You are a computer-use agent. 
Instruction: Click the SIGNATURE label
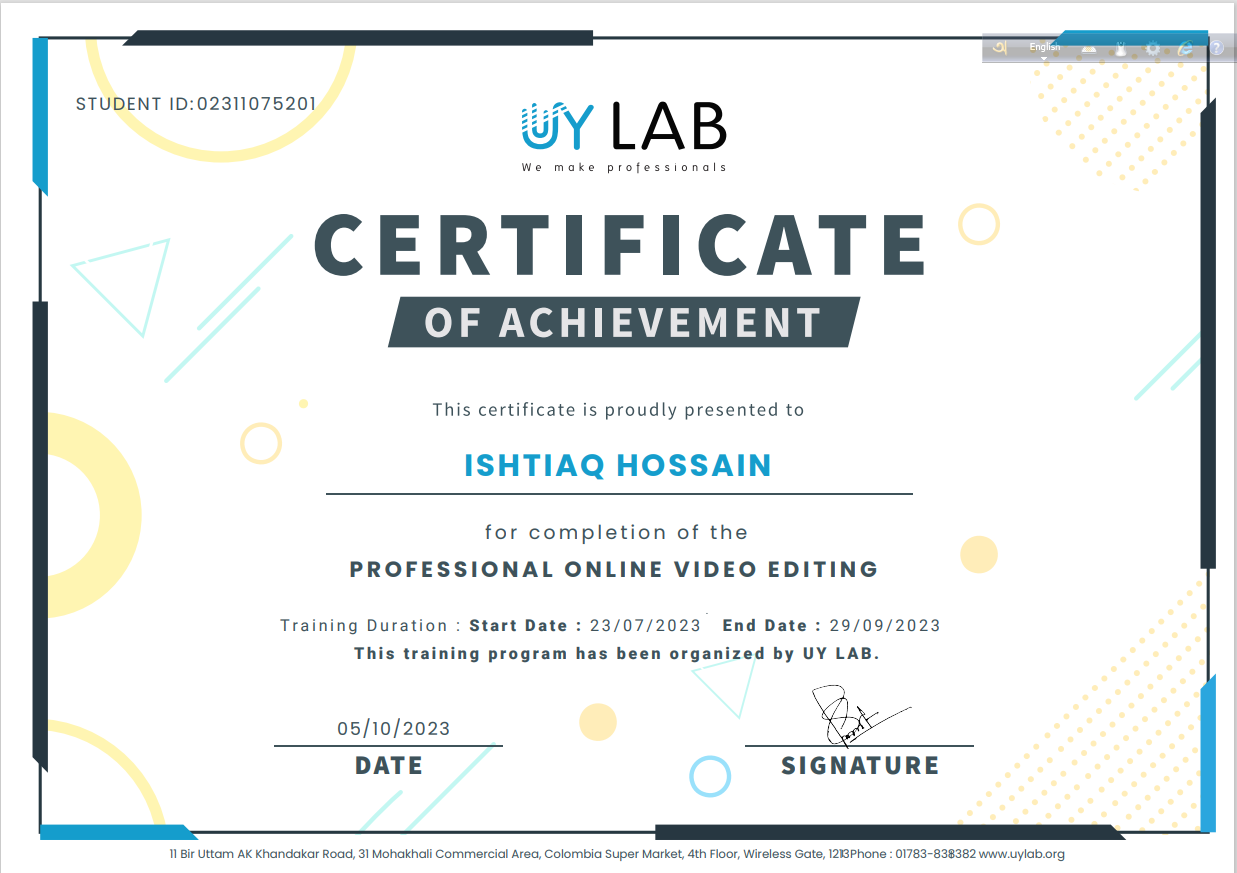(860, 766)
